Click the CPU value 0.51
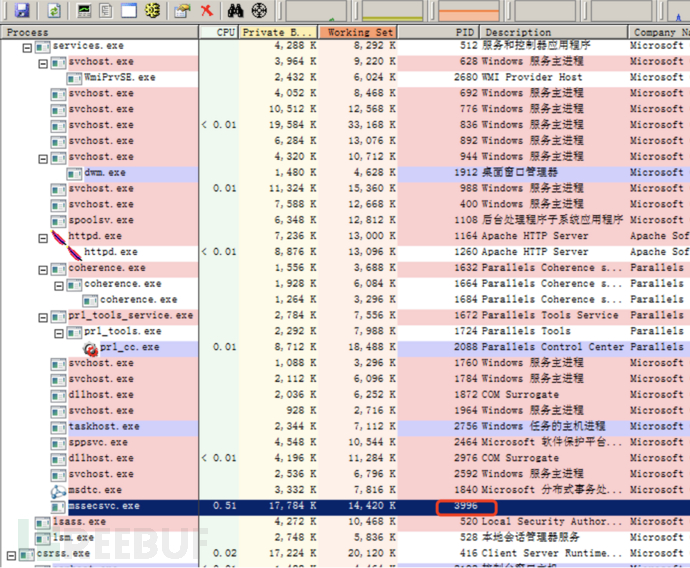The width and height of the screenshot is (690, 568). 224,506
